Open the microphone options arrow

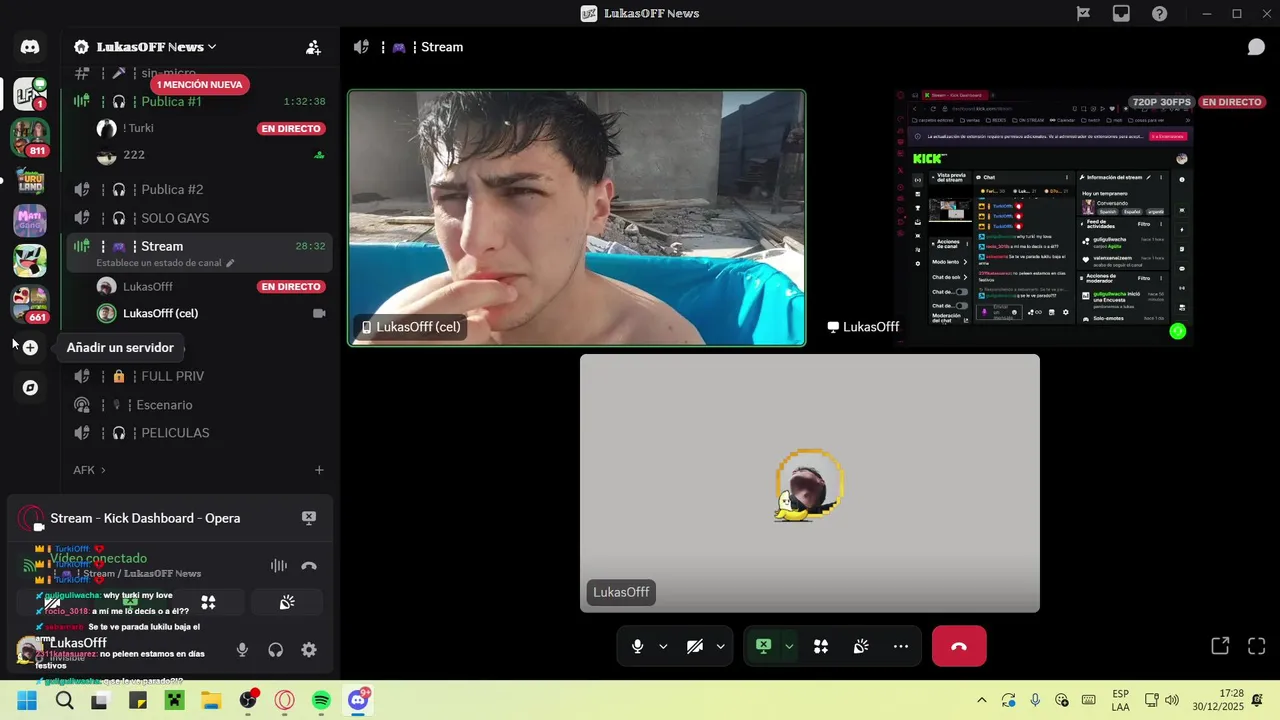coord(663,646)
